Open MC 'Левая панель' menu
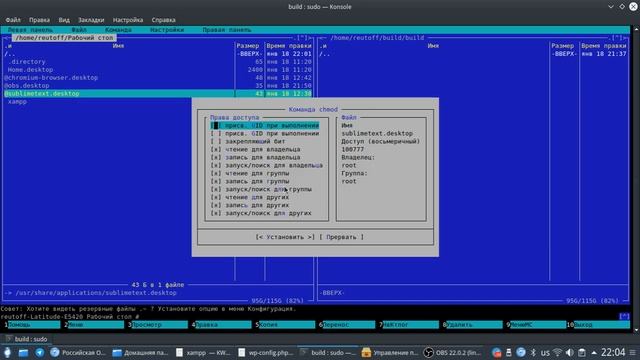Viewport: 640px width, 360px height. 30,30
